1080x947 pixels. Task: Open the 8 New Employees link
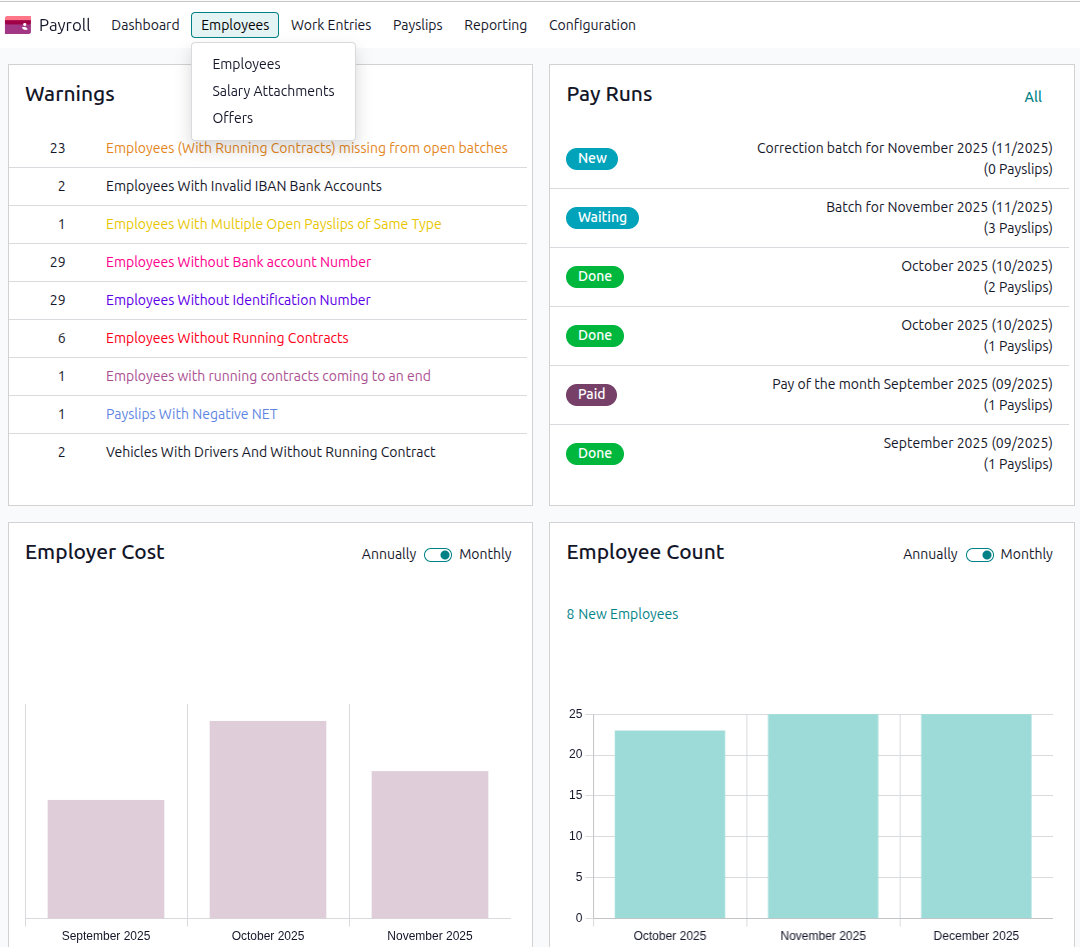[622, 614]
